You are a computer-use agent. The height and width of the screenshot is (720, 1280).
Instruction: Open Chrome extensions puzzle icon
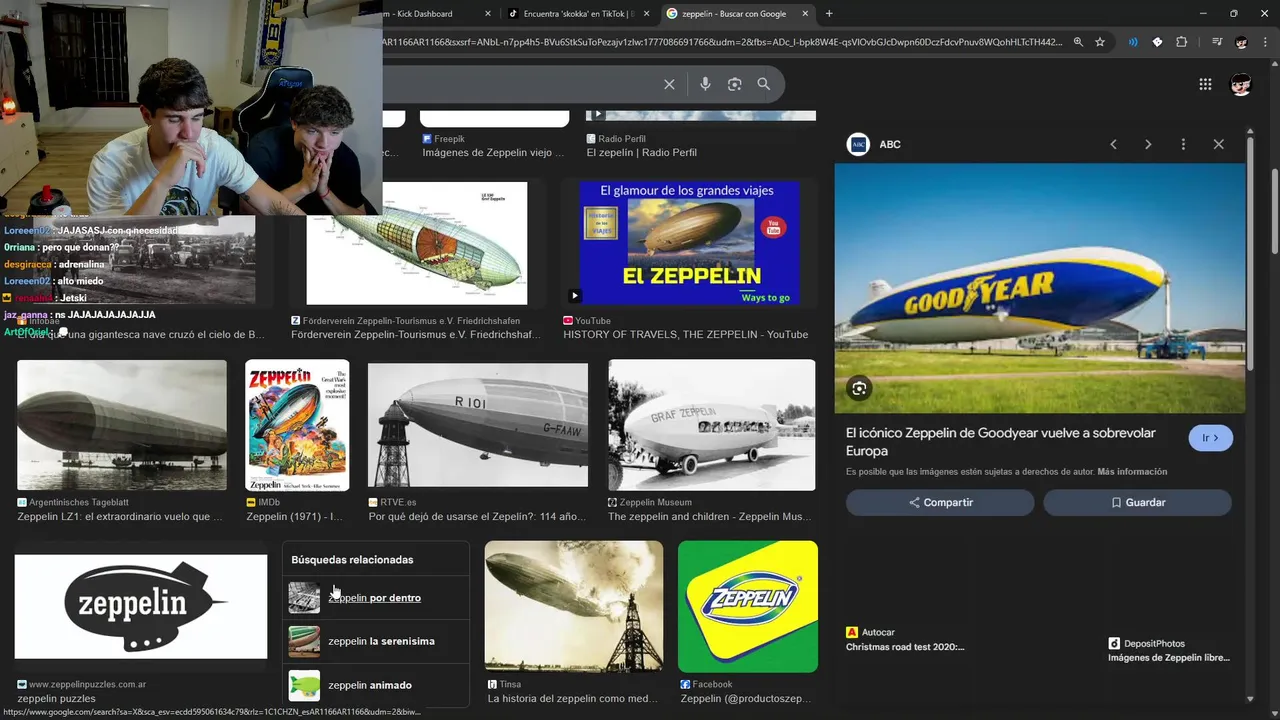point(1181,42)
